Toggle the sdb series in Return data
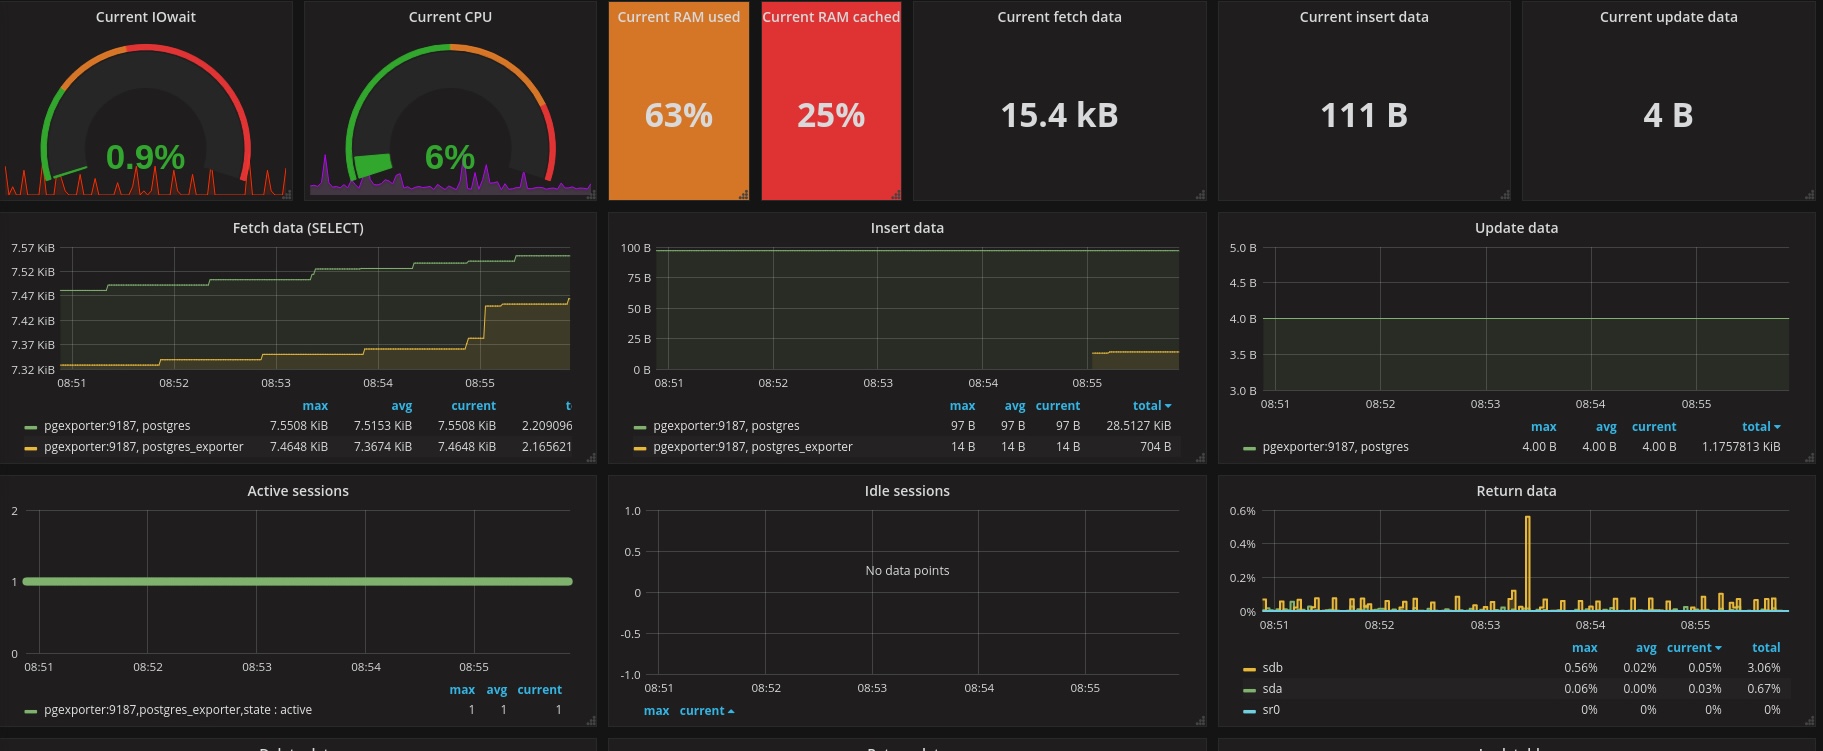The width and height of the screenshot is (1823, 751). pyautogui.click(x=1272, y=668)
